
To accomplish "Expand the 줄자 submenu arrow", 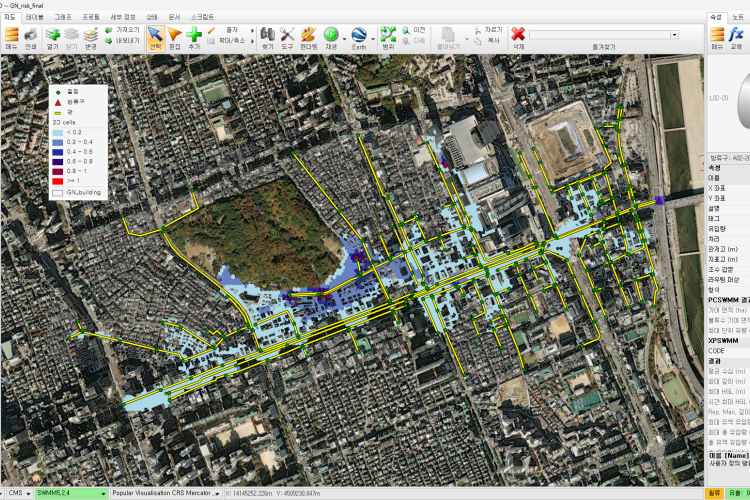I will coord(253,30).
